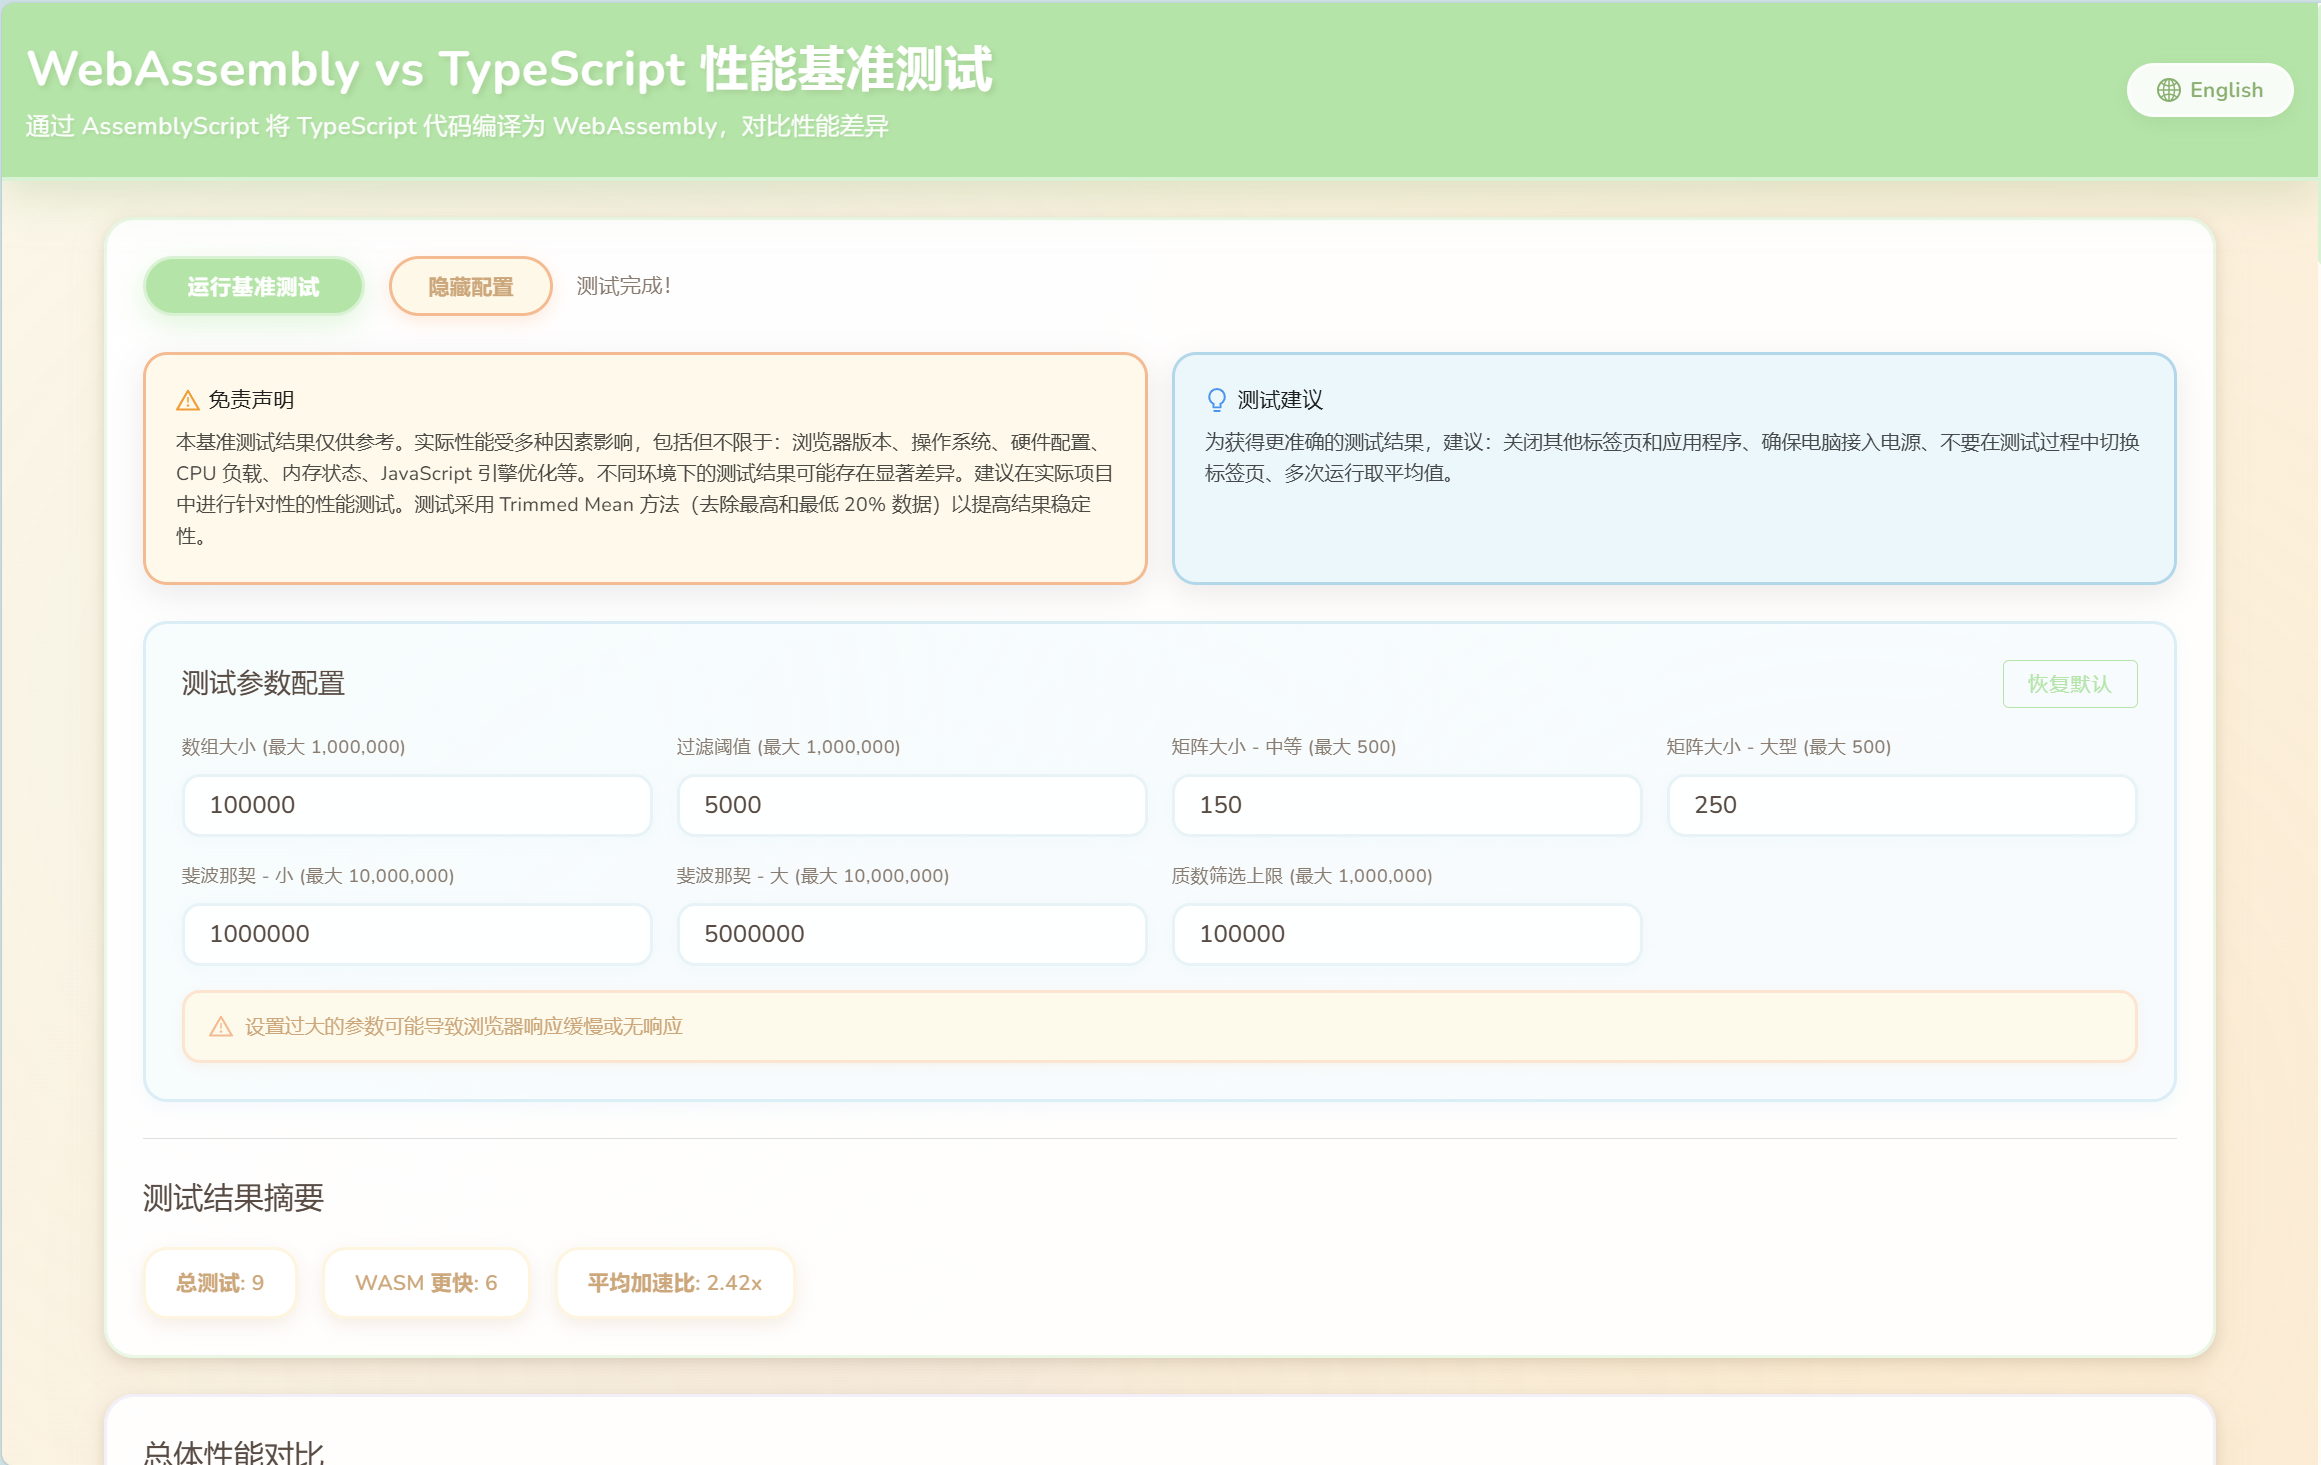Viewport: 2321px width, 1465px height.
Task: Click the warning icon in the parameter alert
Action: [x=221, y=1027]
